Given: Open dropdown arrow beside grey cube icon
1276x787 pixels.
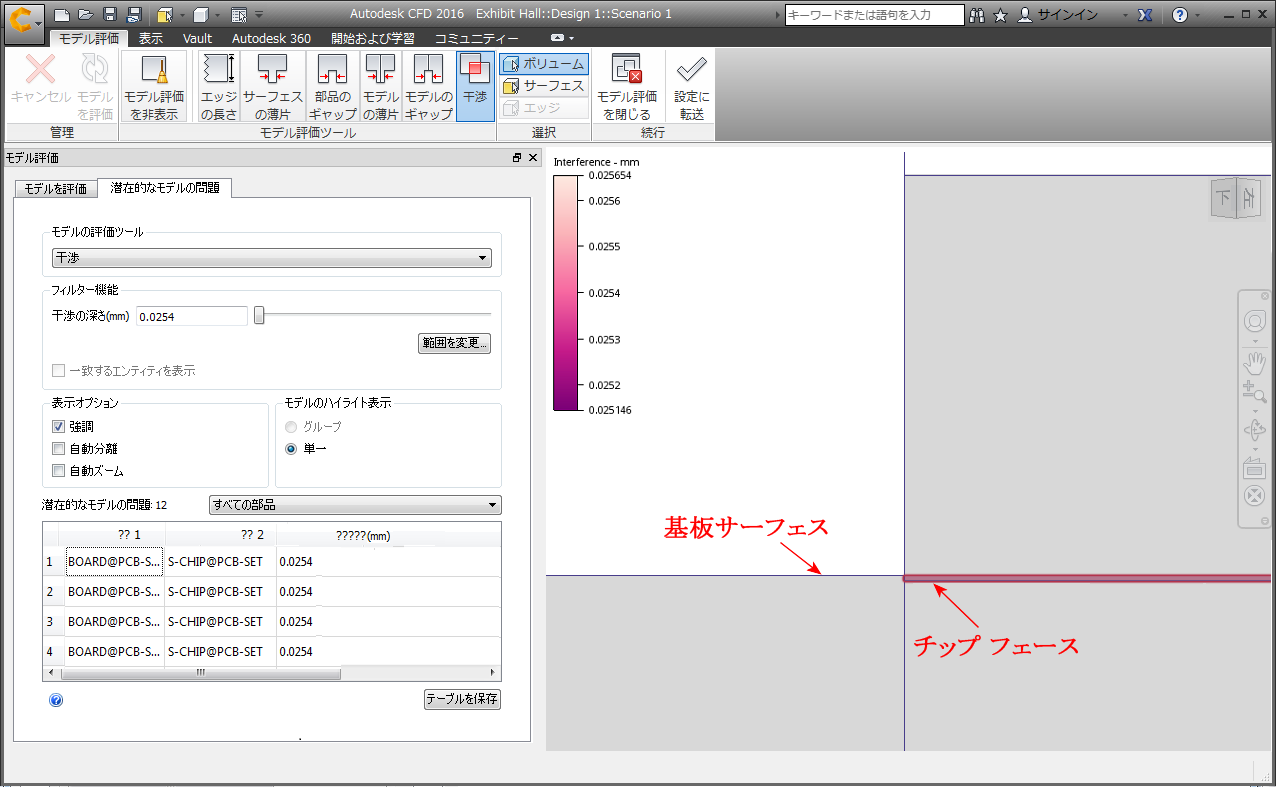Looking at the screenshot, I should (217, 15).
